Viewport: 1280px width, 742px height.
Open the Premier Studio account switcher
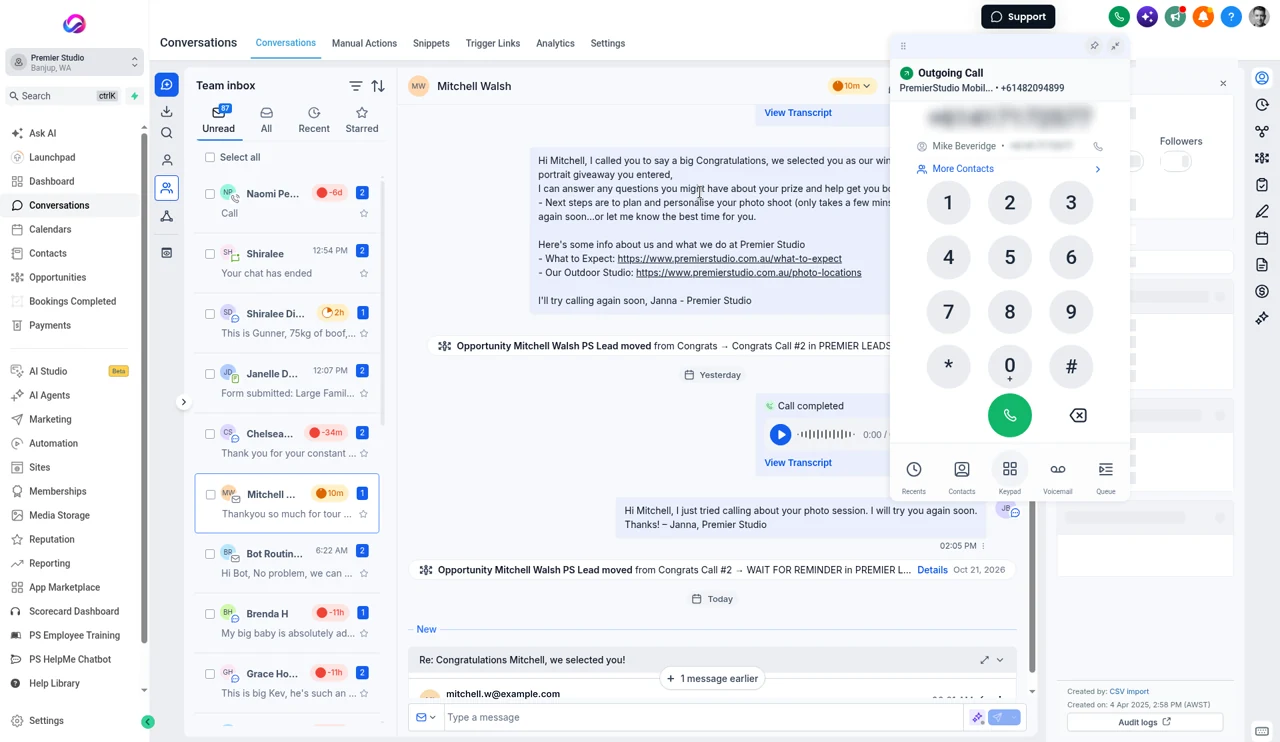(x=75, y=62)
